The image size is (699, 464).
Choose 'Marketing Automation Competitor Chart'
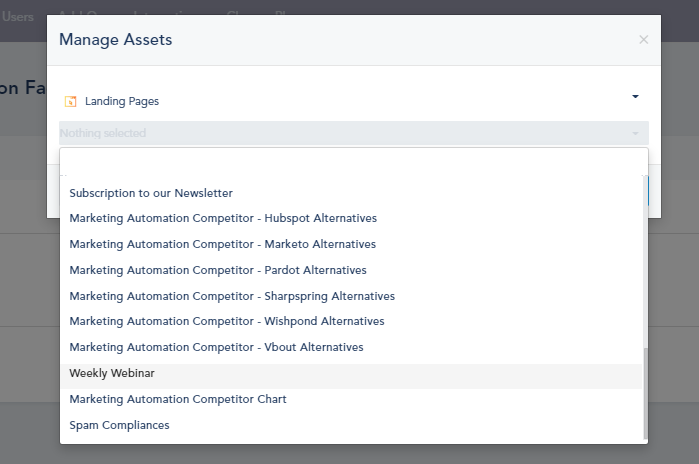(178, 399)
